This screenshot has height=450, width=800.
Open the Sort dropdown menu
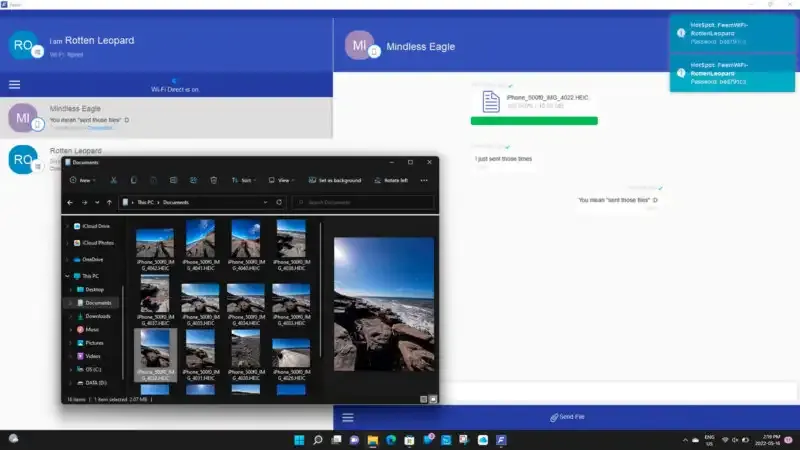tap(244, 180)
